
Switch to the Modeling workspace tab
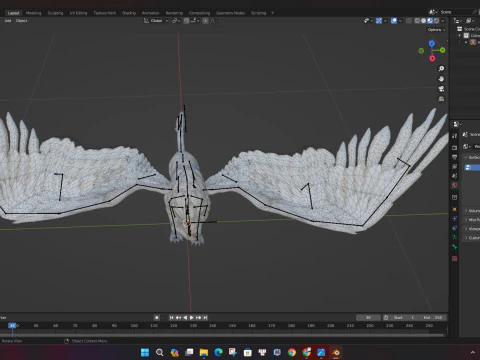33,13
